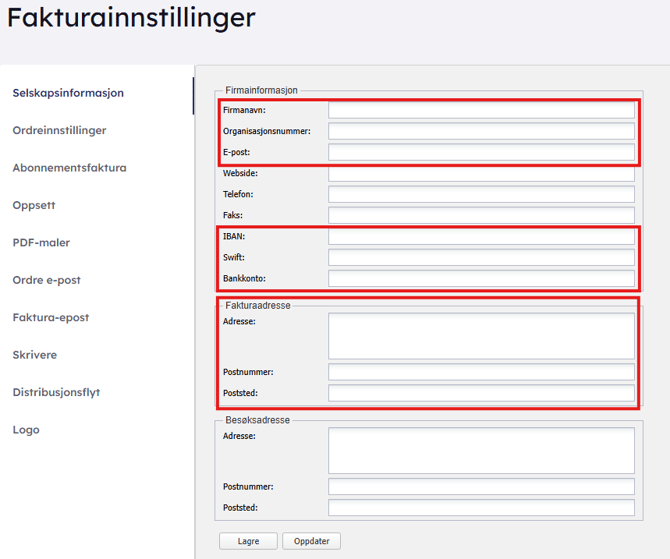
Task: Click the Oppdater button
Action: [x=311, y=541]
